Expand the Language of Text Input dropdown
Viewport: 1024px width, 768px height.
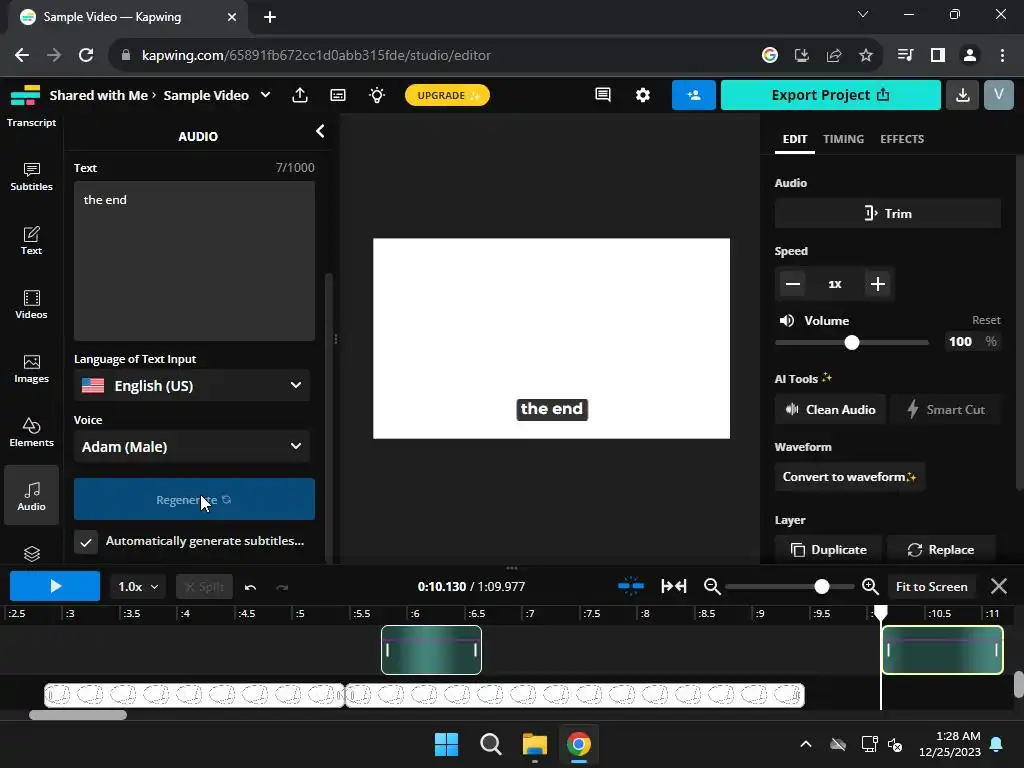(x=192, y=386)
